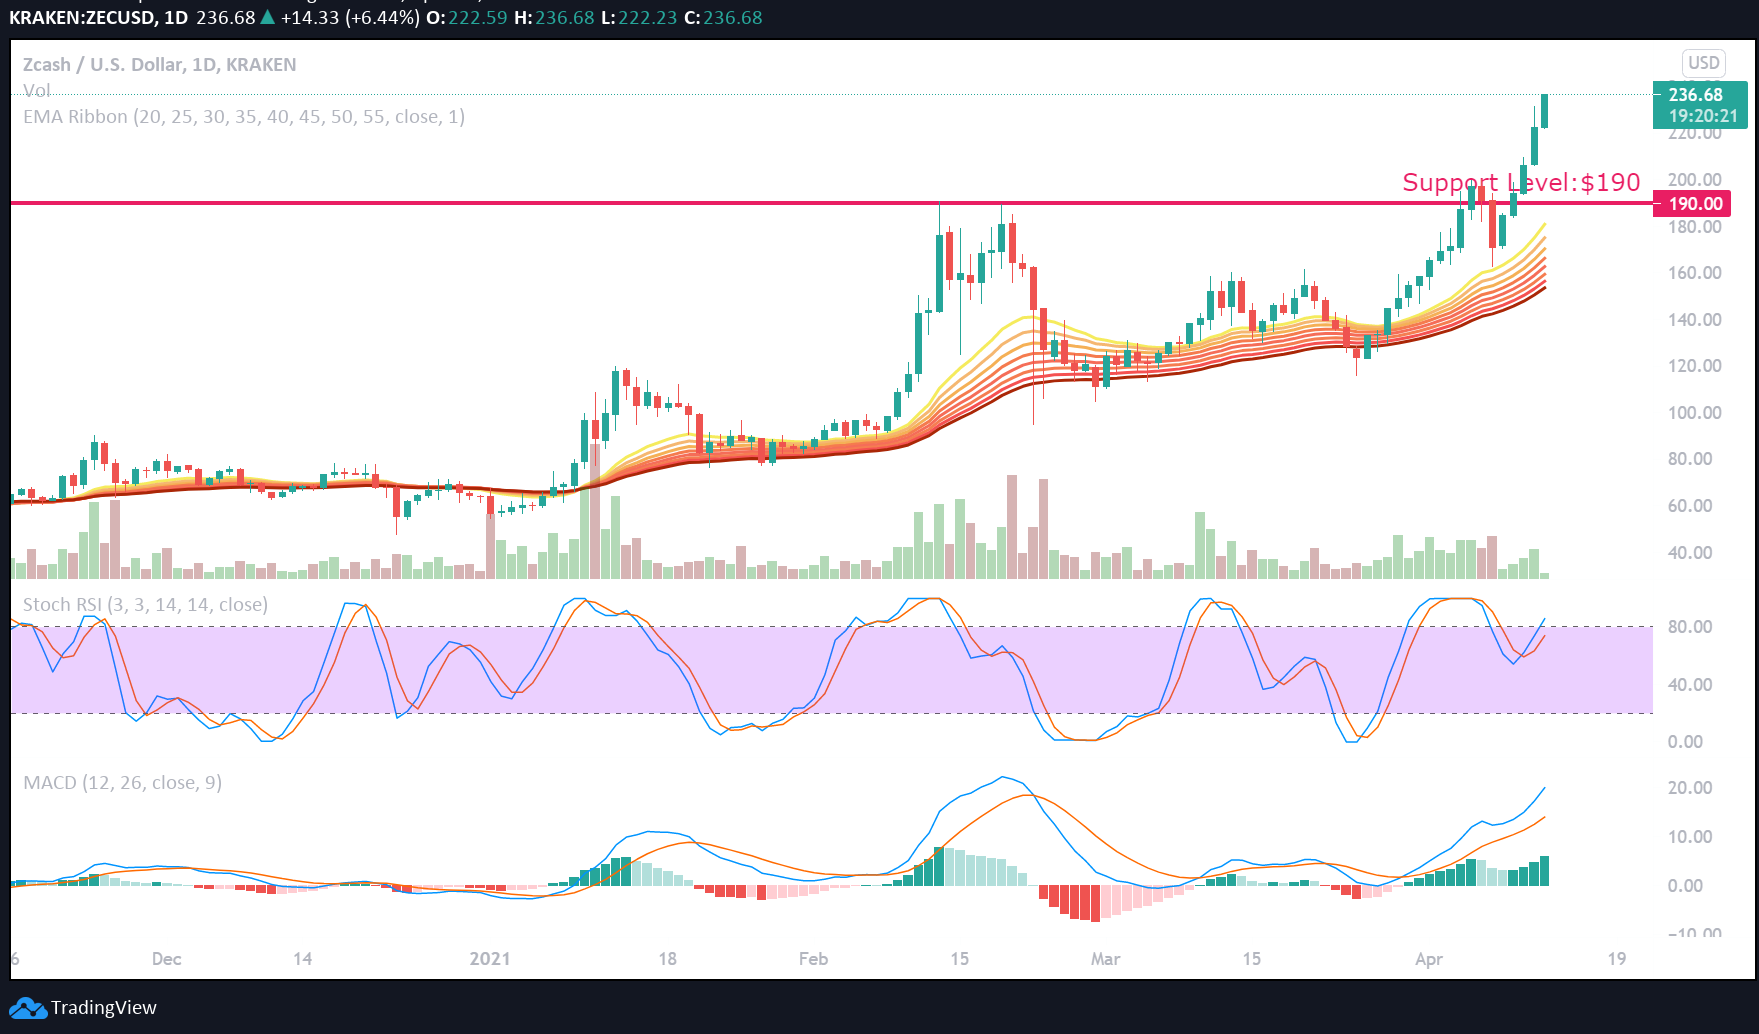Click the TradingView cloud logo icon
The image size is (1759, 1034).
pyautogui.click(x=27, y=1007)
